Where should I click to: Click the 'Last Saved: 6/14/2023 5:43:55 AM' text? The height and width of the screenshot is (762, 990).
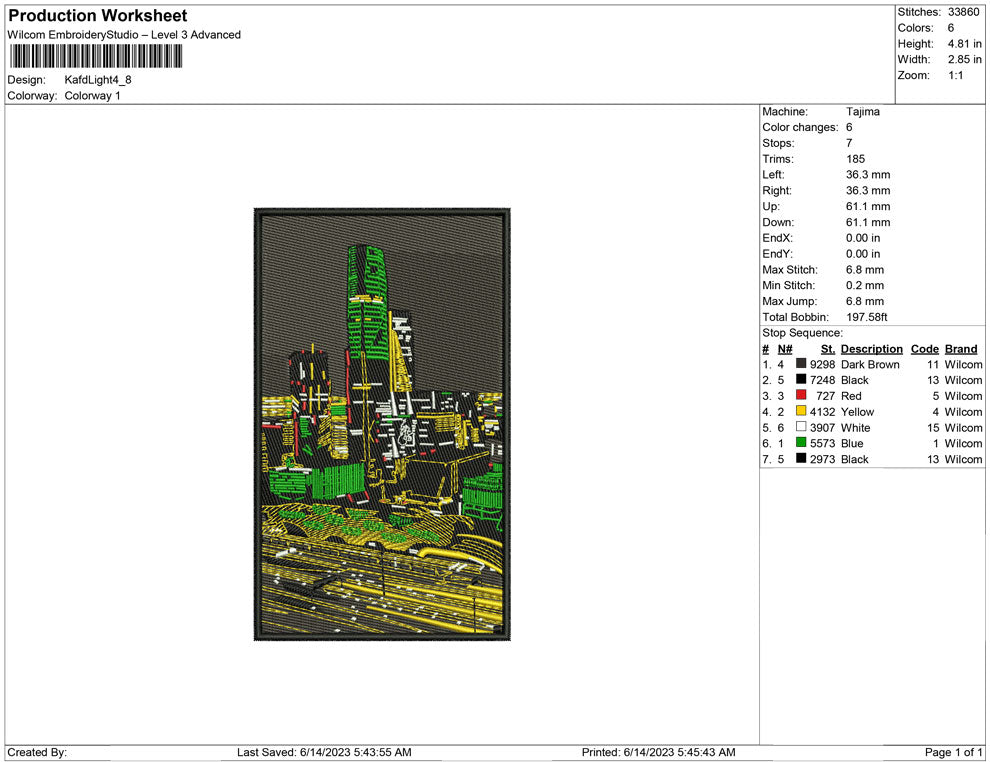pyautogui.click(x=324, y=752)
